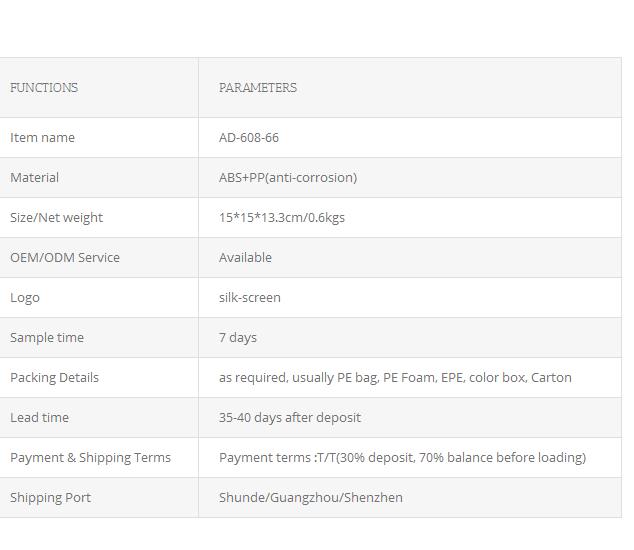634x550 pixels.
Task: Click the packing description mentioning PE bag
Action: click(395, 378)
